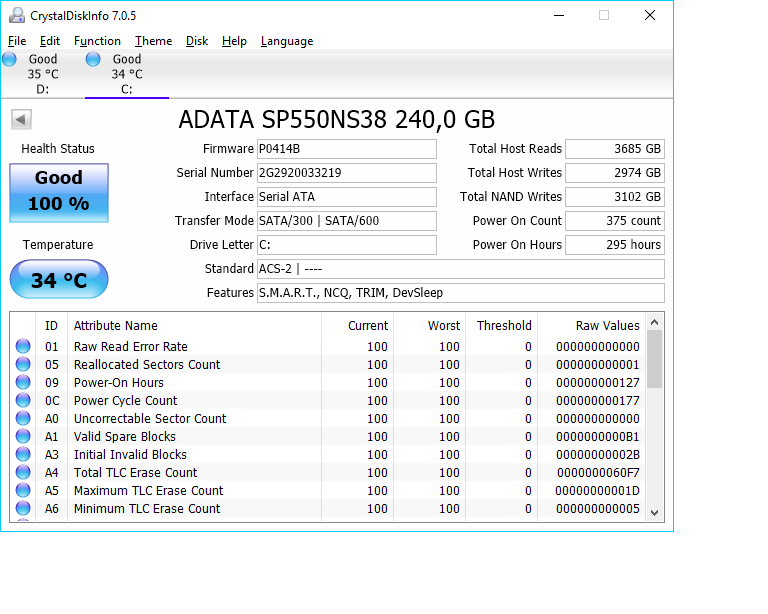Image resolution: width=768 pixels, height=614 pixels.
Task: Select the 'Raw Read Error Rate' attribute name
Action: (x=131, y=347)
